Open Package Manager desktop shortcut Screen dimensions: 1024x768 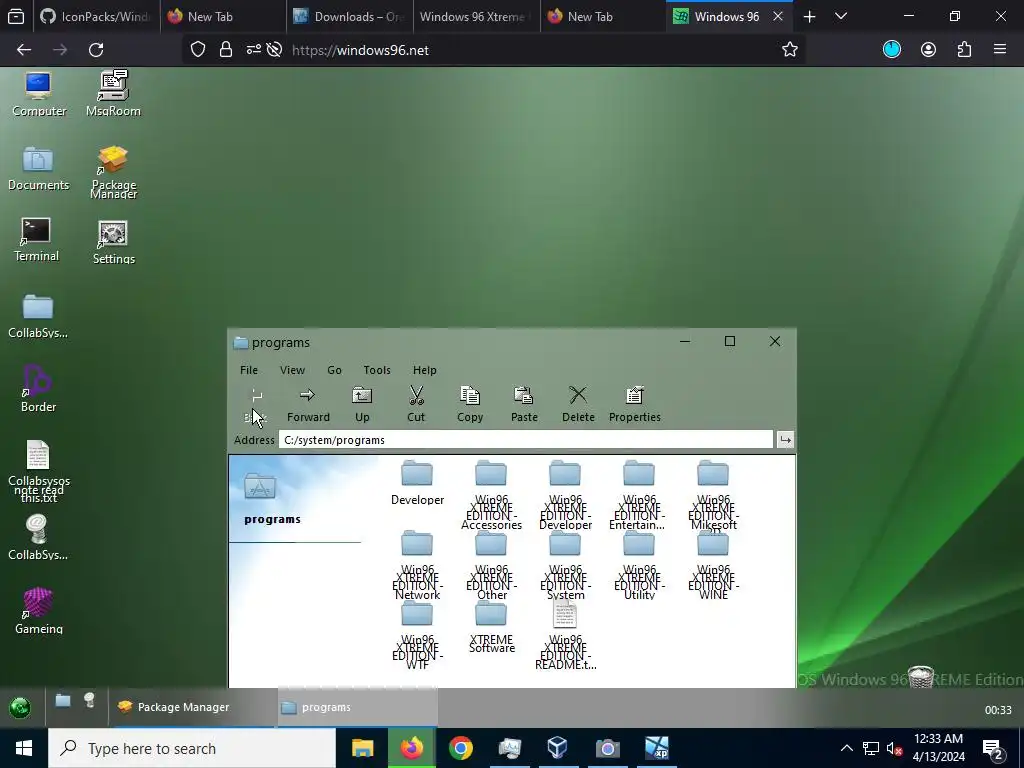[113, 171]
